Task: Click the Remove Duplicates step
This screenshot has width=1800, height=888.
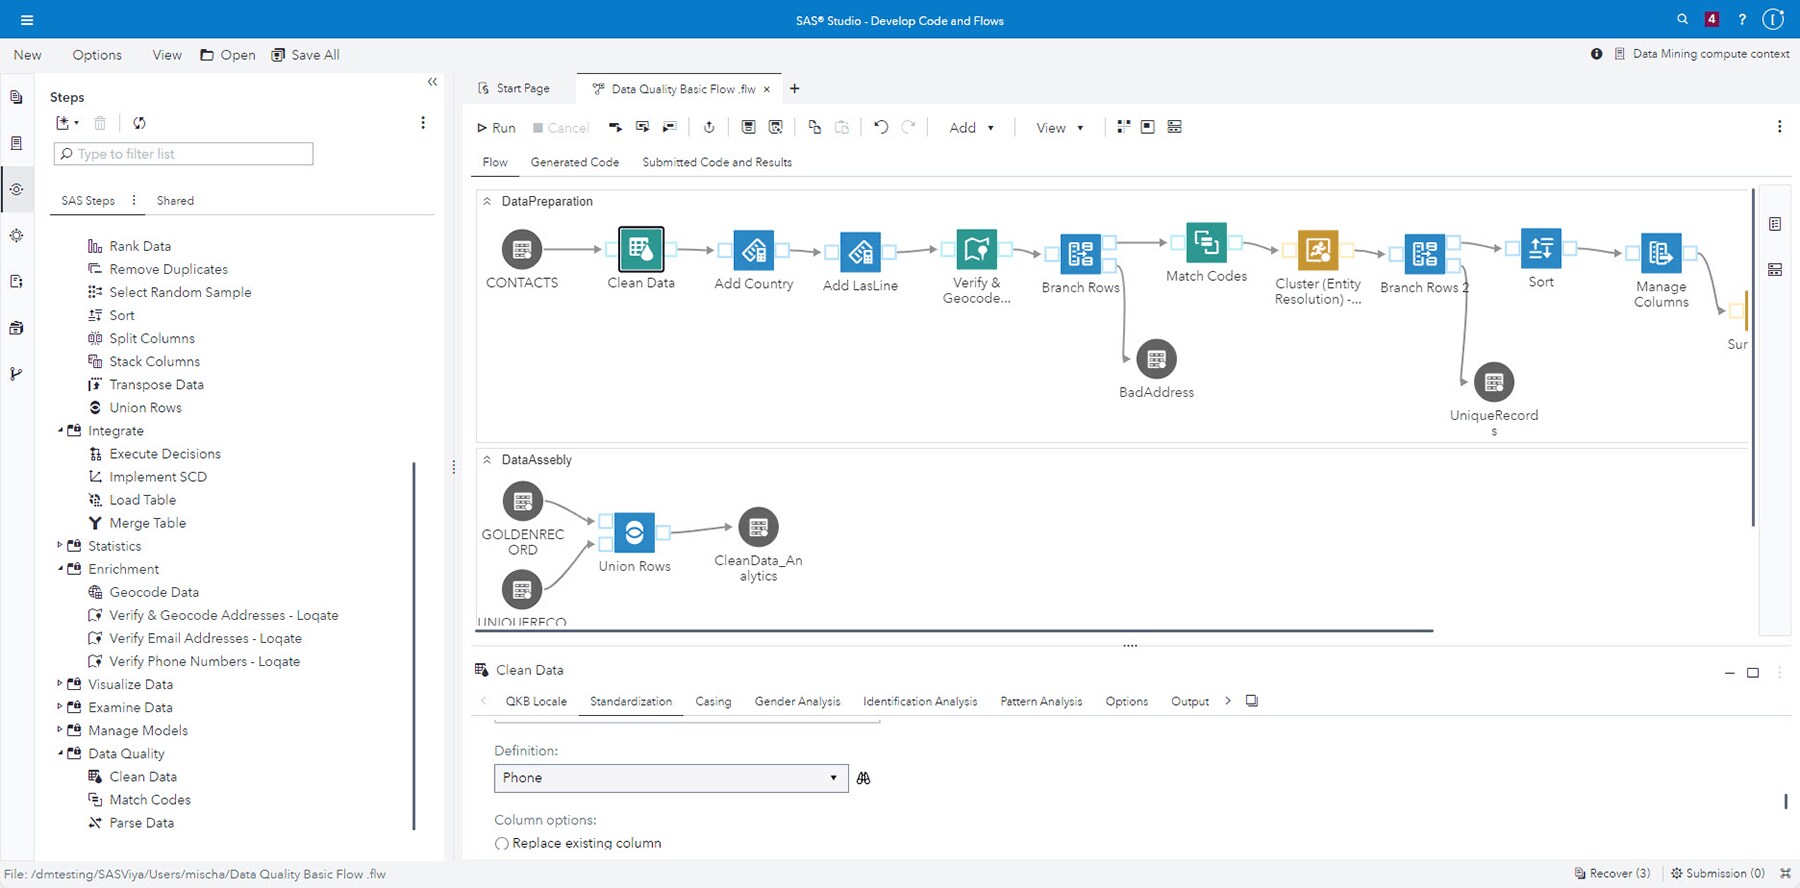Action: point(168,269)
